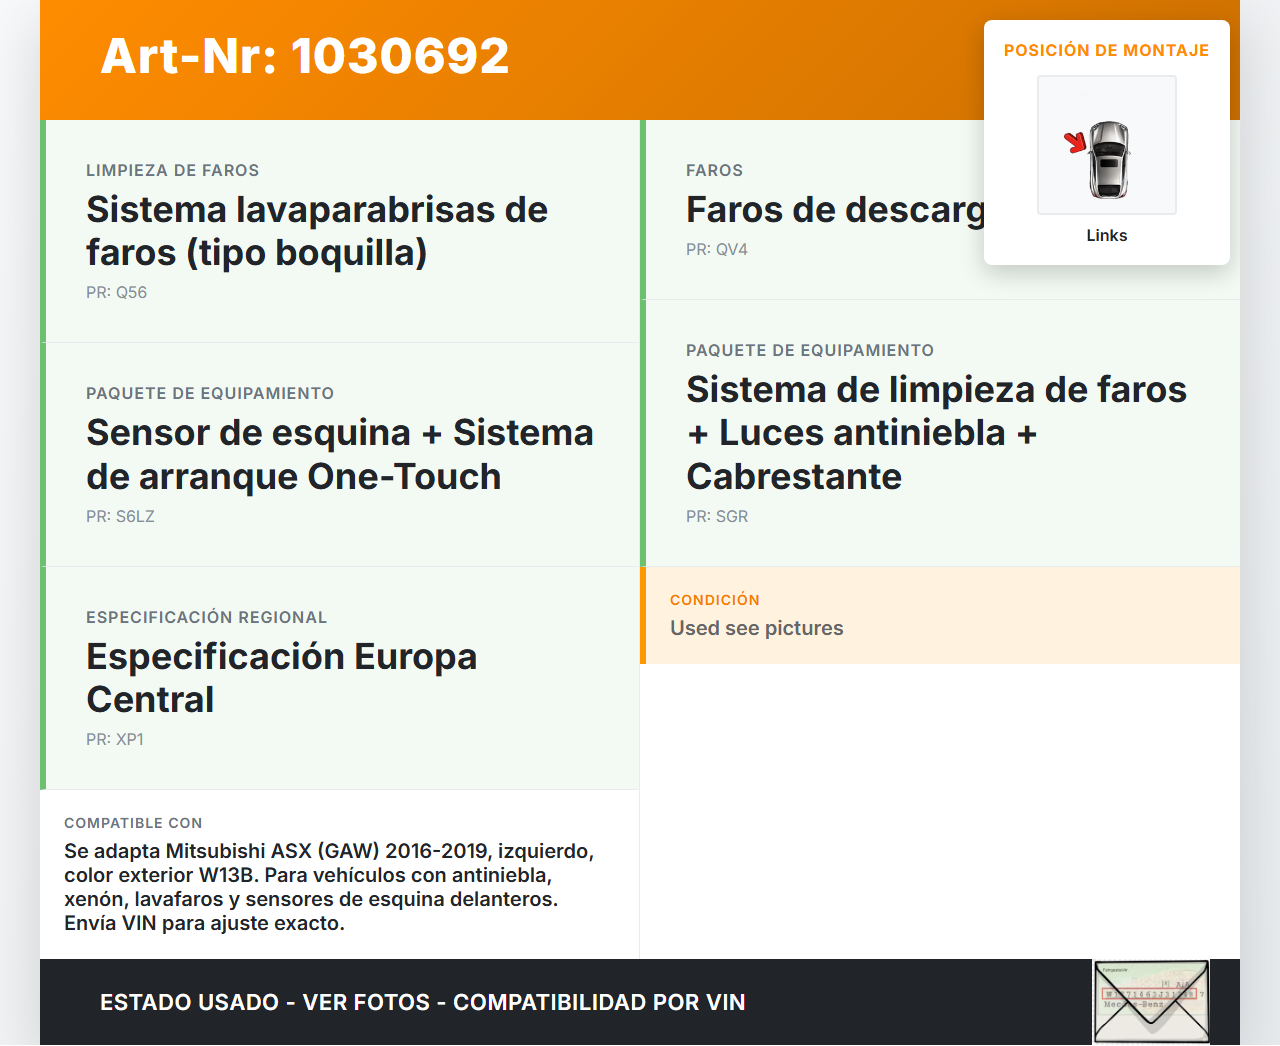Select the ESTADO USADO footer text

pos(423,1002)
